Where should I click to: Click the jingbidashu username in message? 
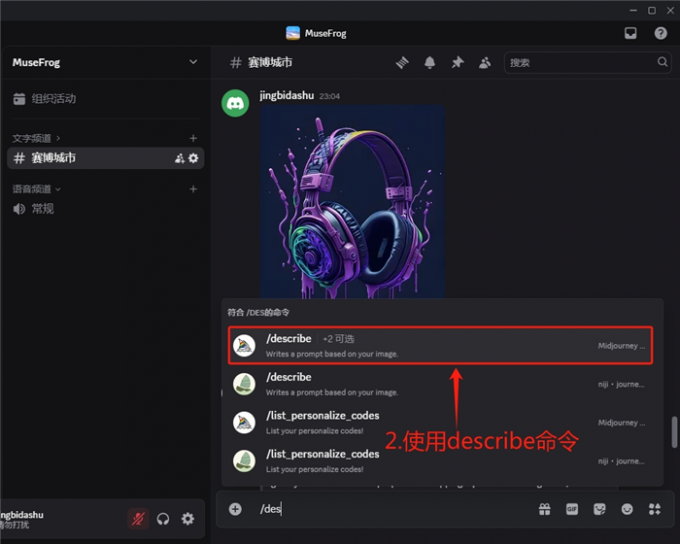pos(287,95)
